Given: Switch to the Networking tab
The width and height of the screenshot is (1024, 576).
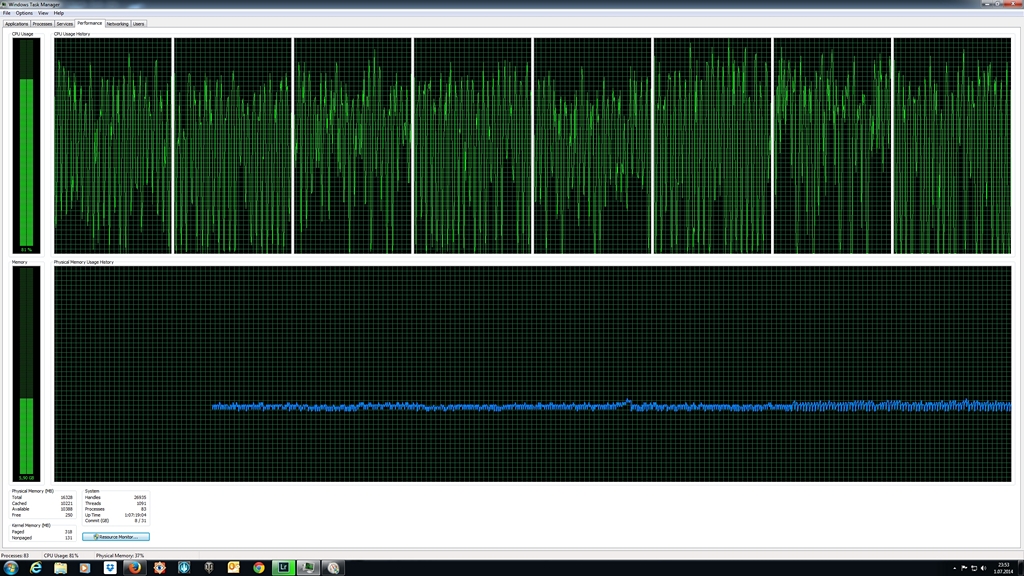Looking at the screenshot, I should click(118, 24).
